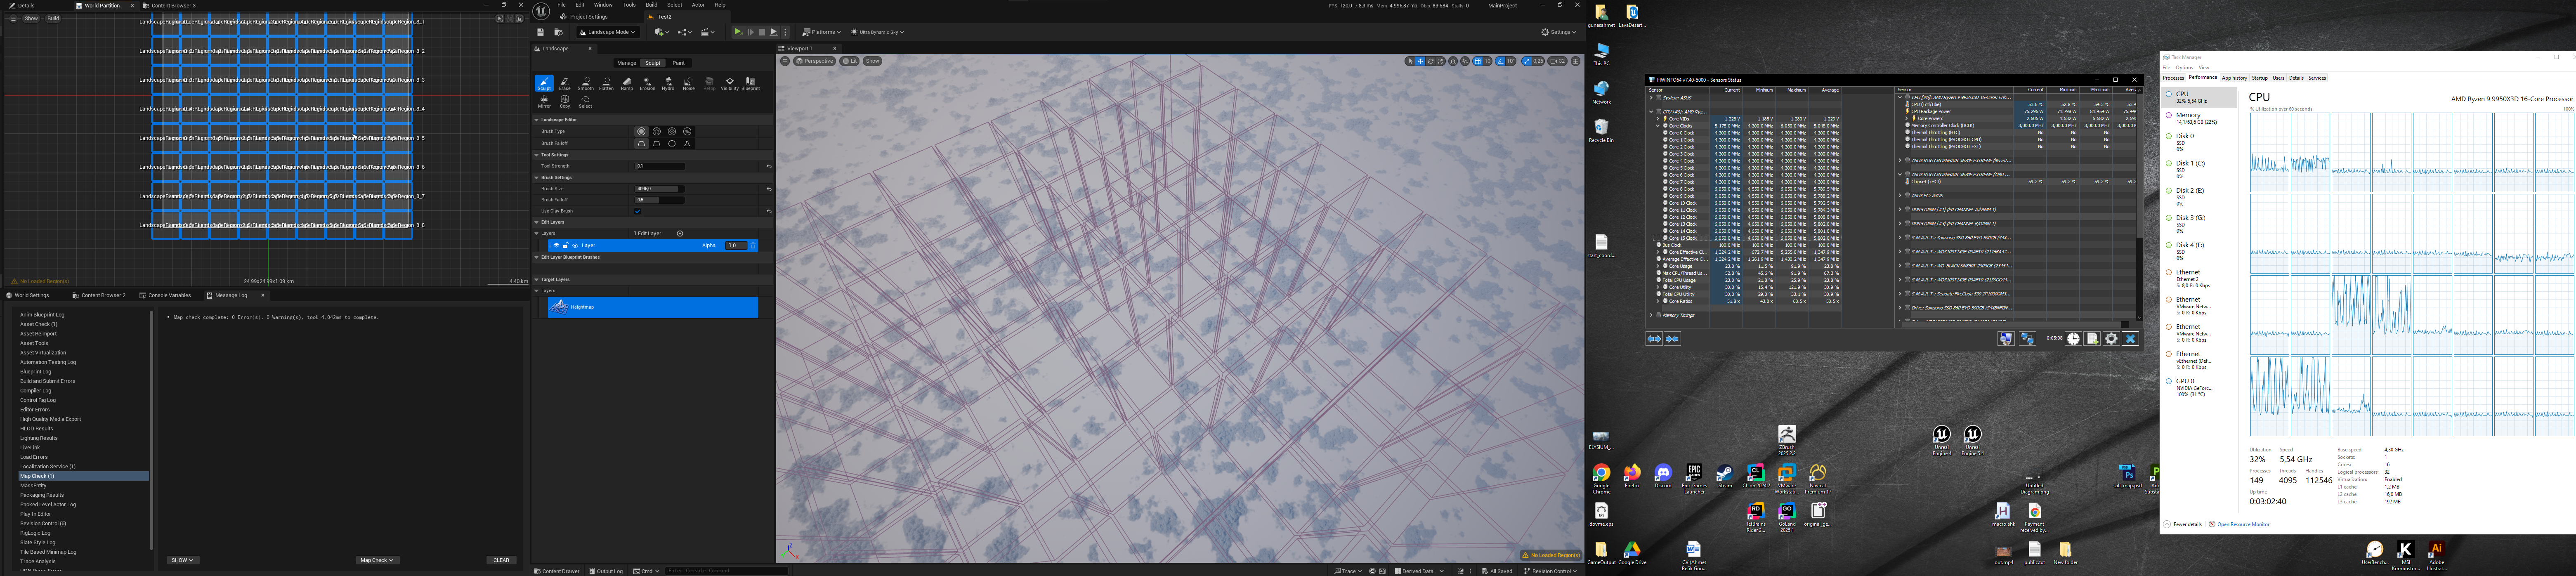
Task: Open the HWiNFO settings gear
Action: pos(2111,339)
